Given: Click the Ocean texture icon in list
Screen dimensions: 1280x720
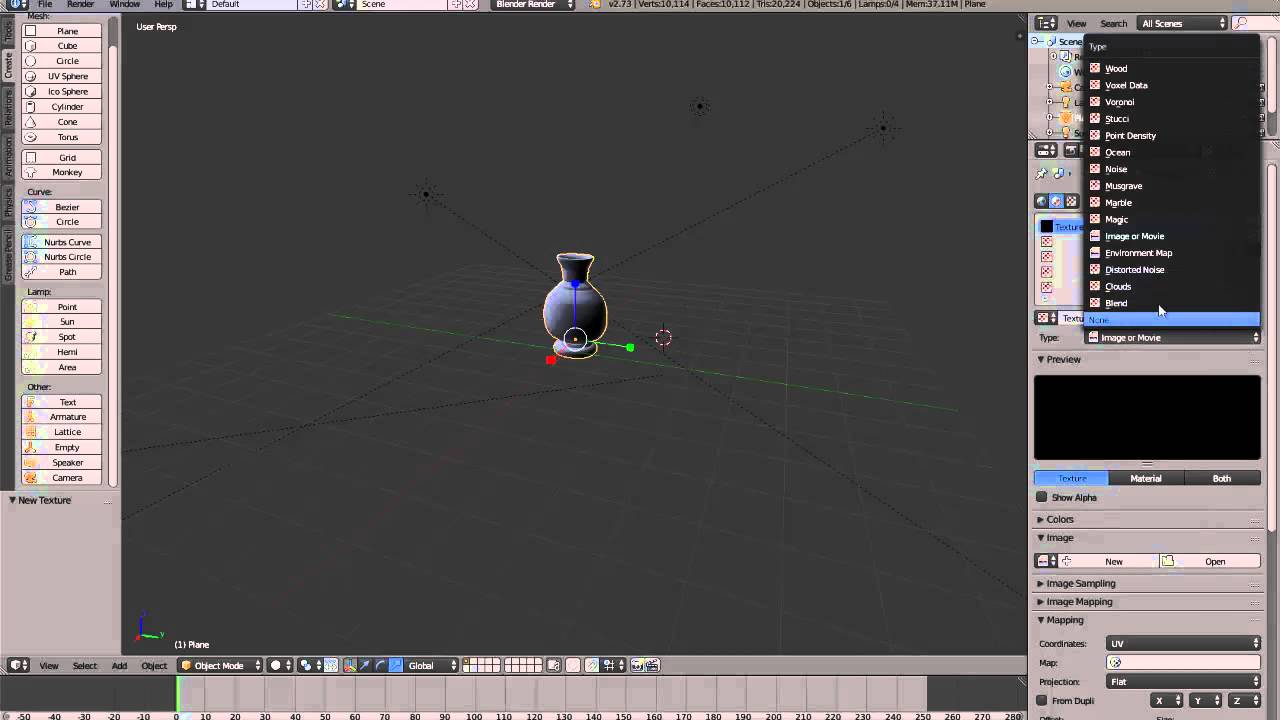Looking at the screenshot, I should click(1095, 152).
